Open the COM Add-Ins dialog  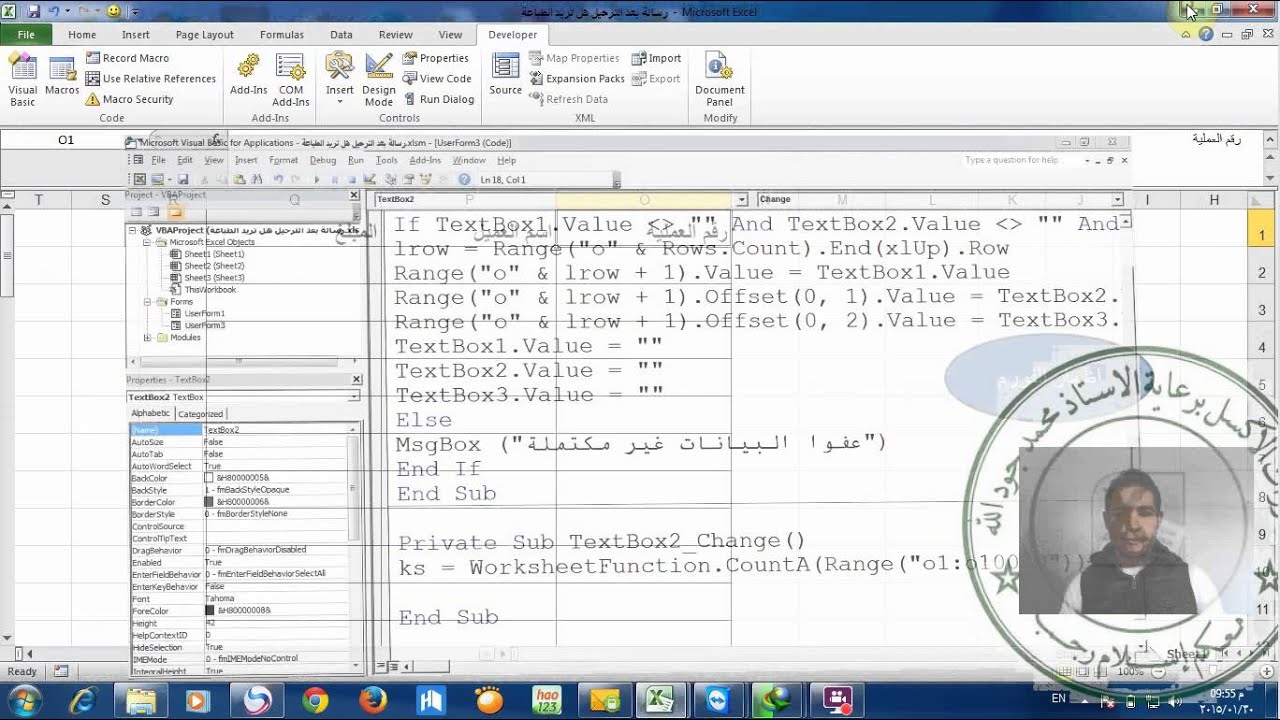click(x=291, y=80)
